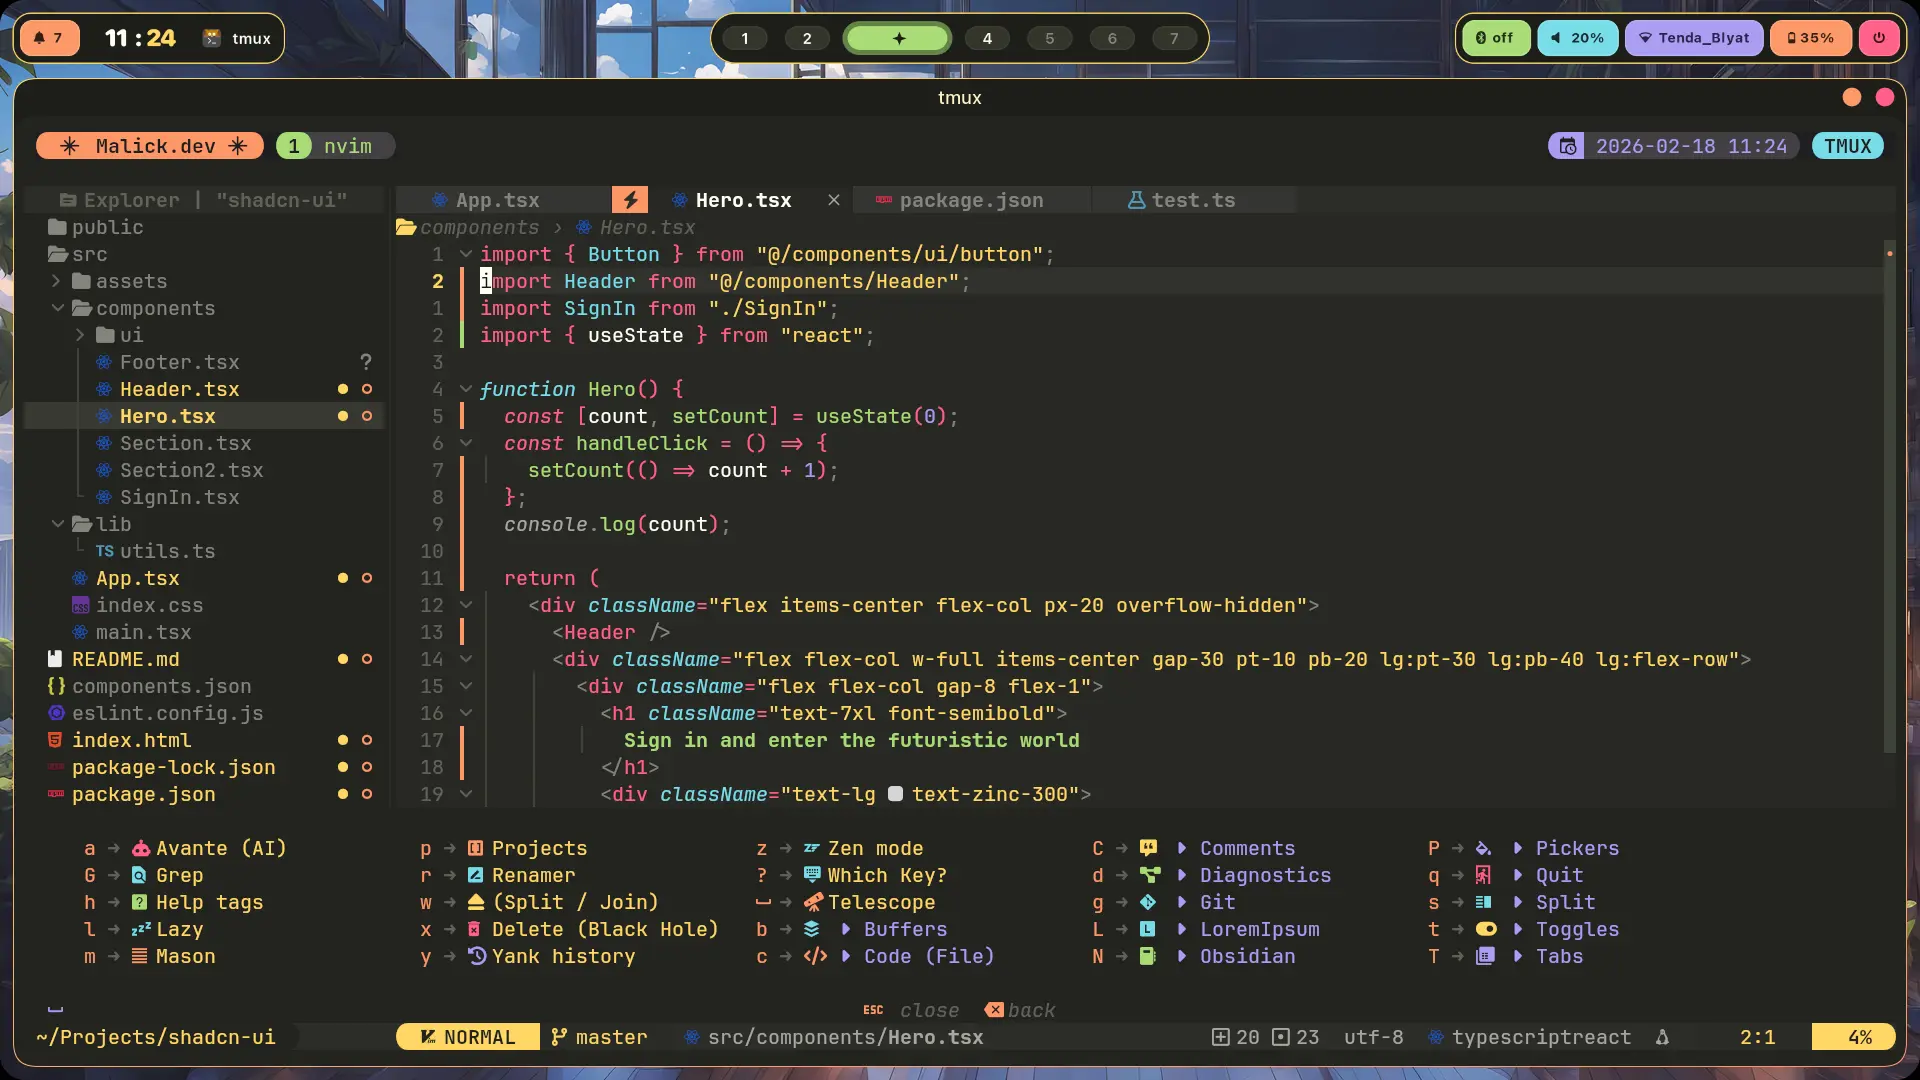Click the eslint.config.js icon
The image size is (1920, 1080).
click(57, 713)
